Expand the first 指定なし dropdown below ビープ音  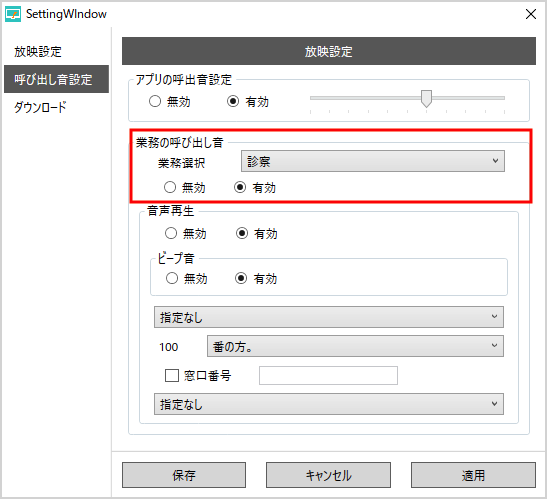click(329, 317)
